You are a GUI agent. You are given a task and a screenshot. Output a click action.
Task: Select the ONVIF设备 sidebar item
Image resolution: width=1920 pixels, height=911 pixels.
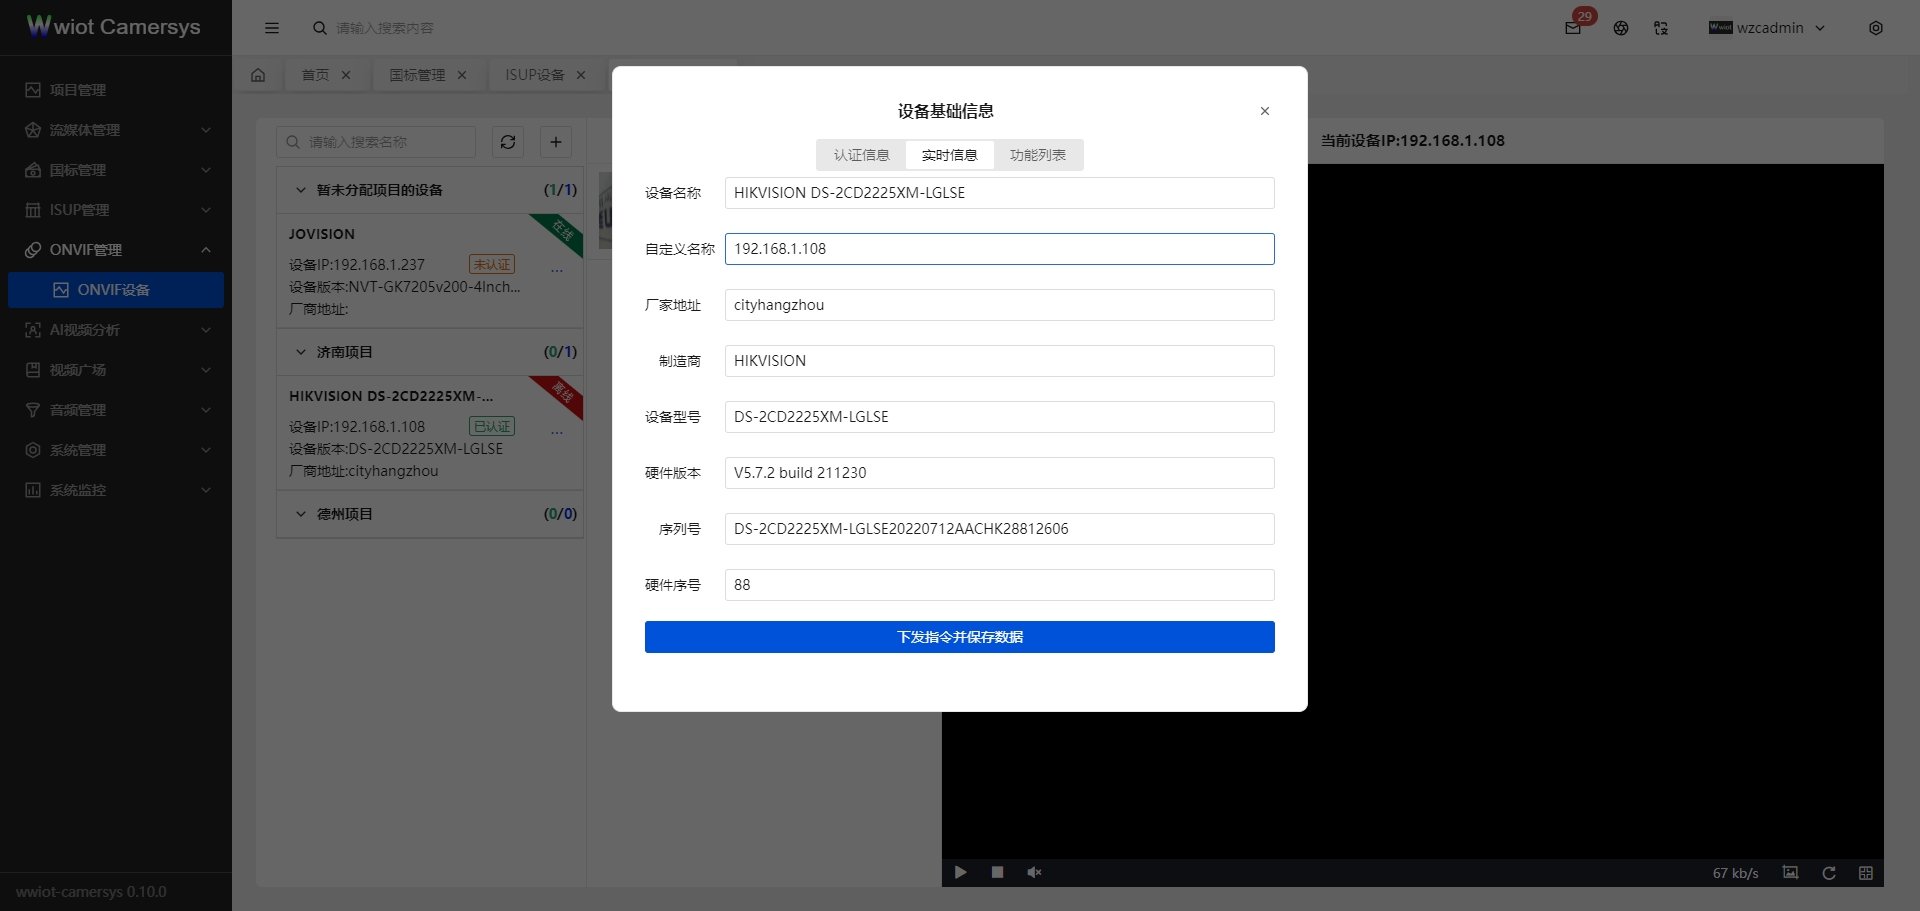pos(113,290)
